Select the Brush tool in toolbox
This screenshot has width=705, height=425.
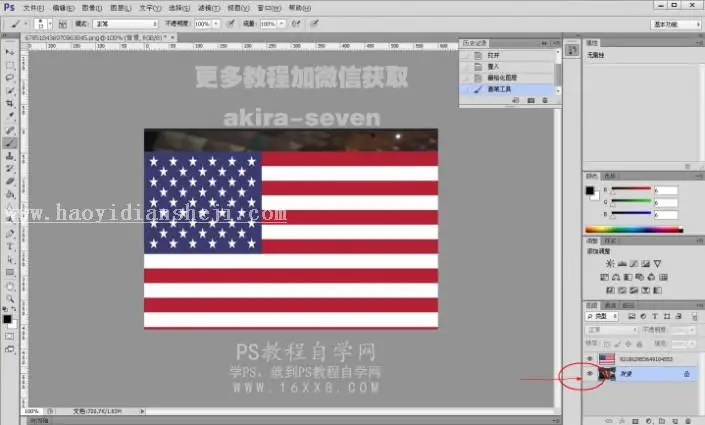[x=9, y=143]
